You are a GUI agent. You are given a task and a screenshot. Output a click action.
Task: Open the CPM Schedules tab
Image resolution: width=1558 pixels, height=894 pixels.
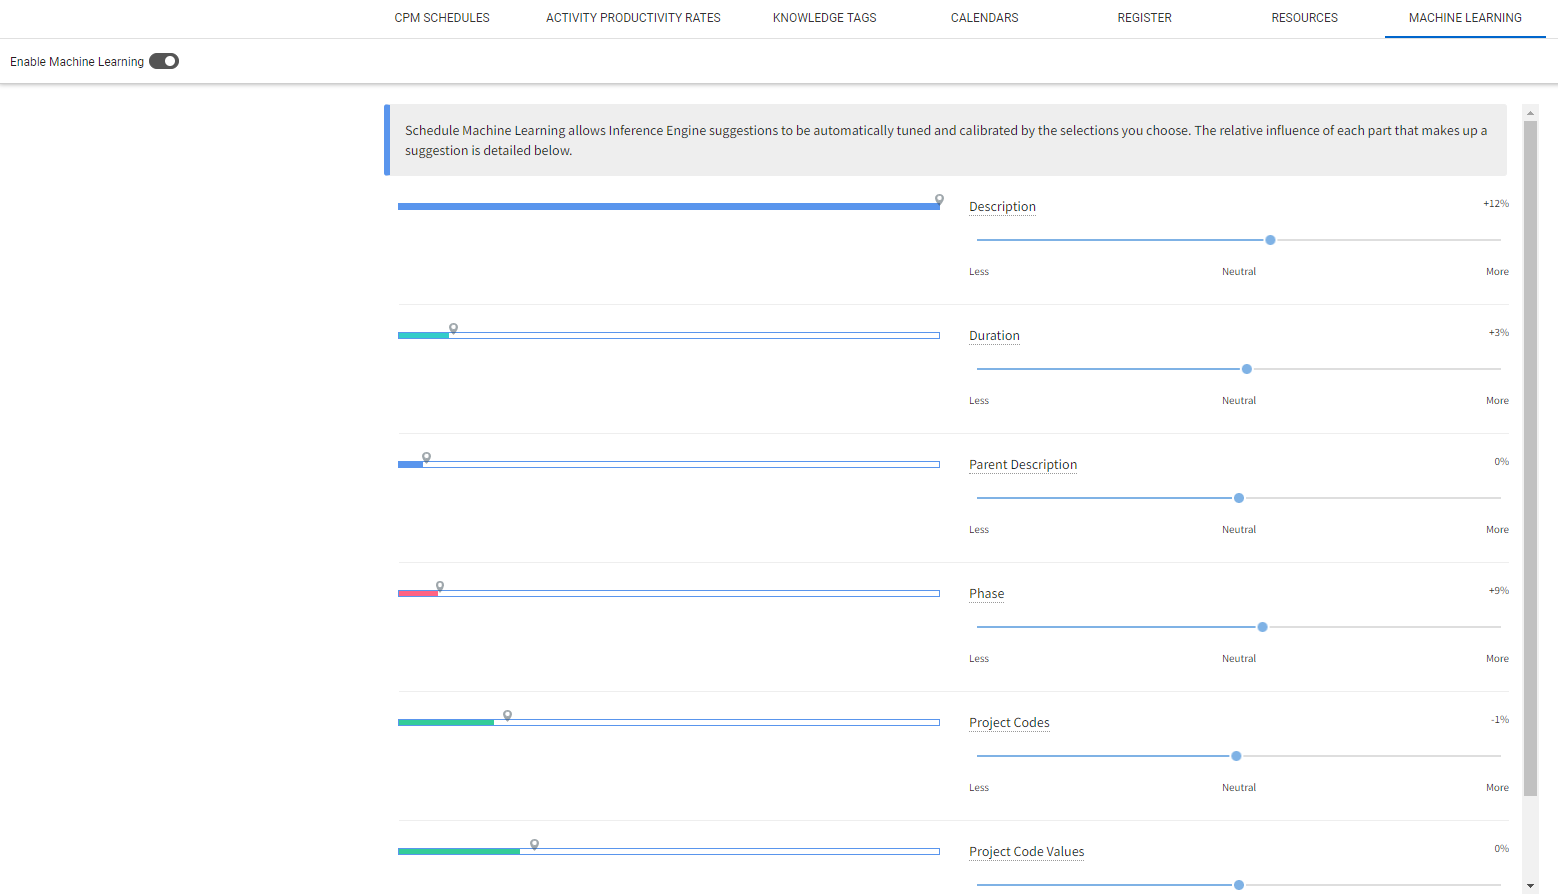pyautogui.click(x=442, y=18)
